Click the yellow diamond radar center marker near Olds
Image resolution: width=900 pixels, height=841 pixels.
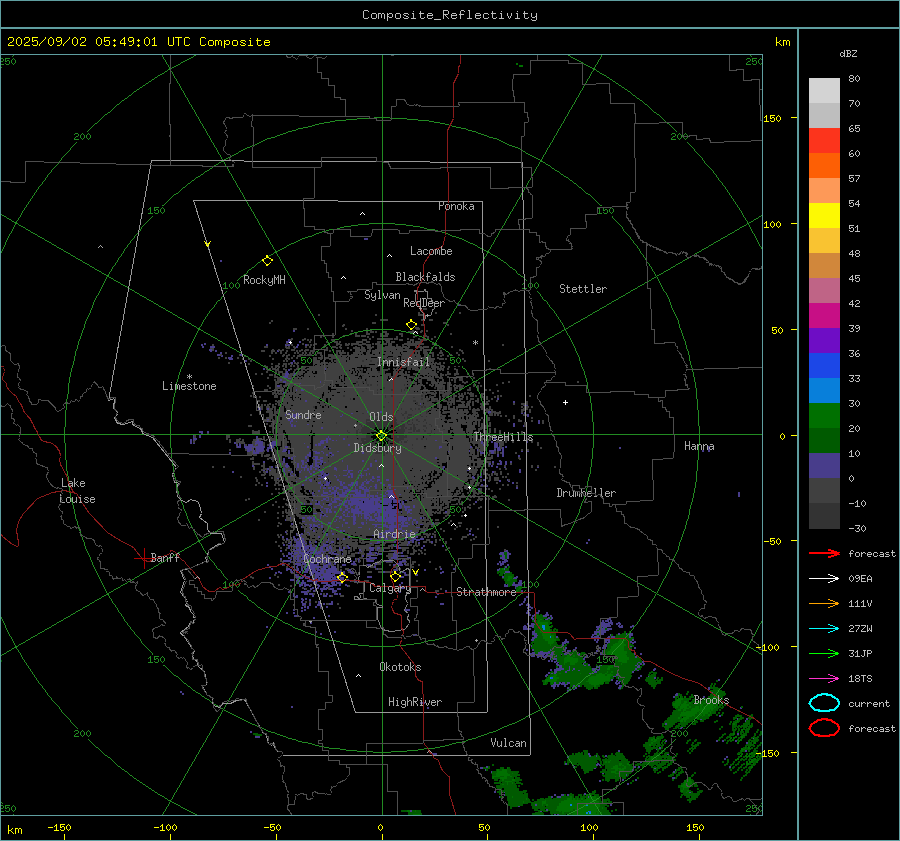tap(382, 436)
